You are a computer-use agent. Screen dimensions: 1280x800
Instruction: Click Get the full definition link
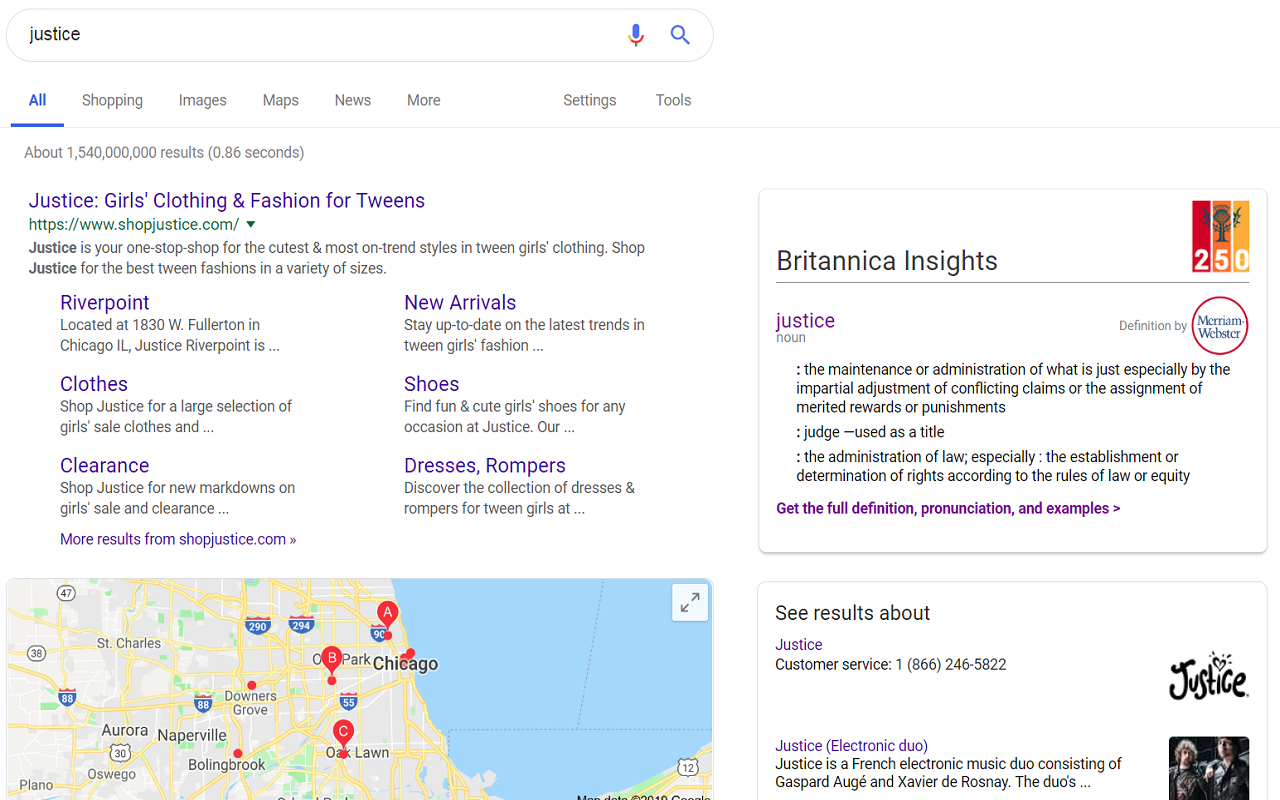pyautogui.click(x=948, y=508)
